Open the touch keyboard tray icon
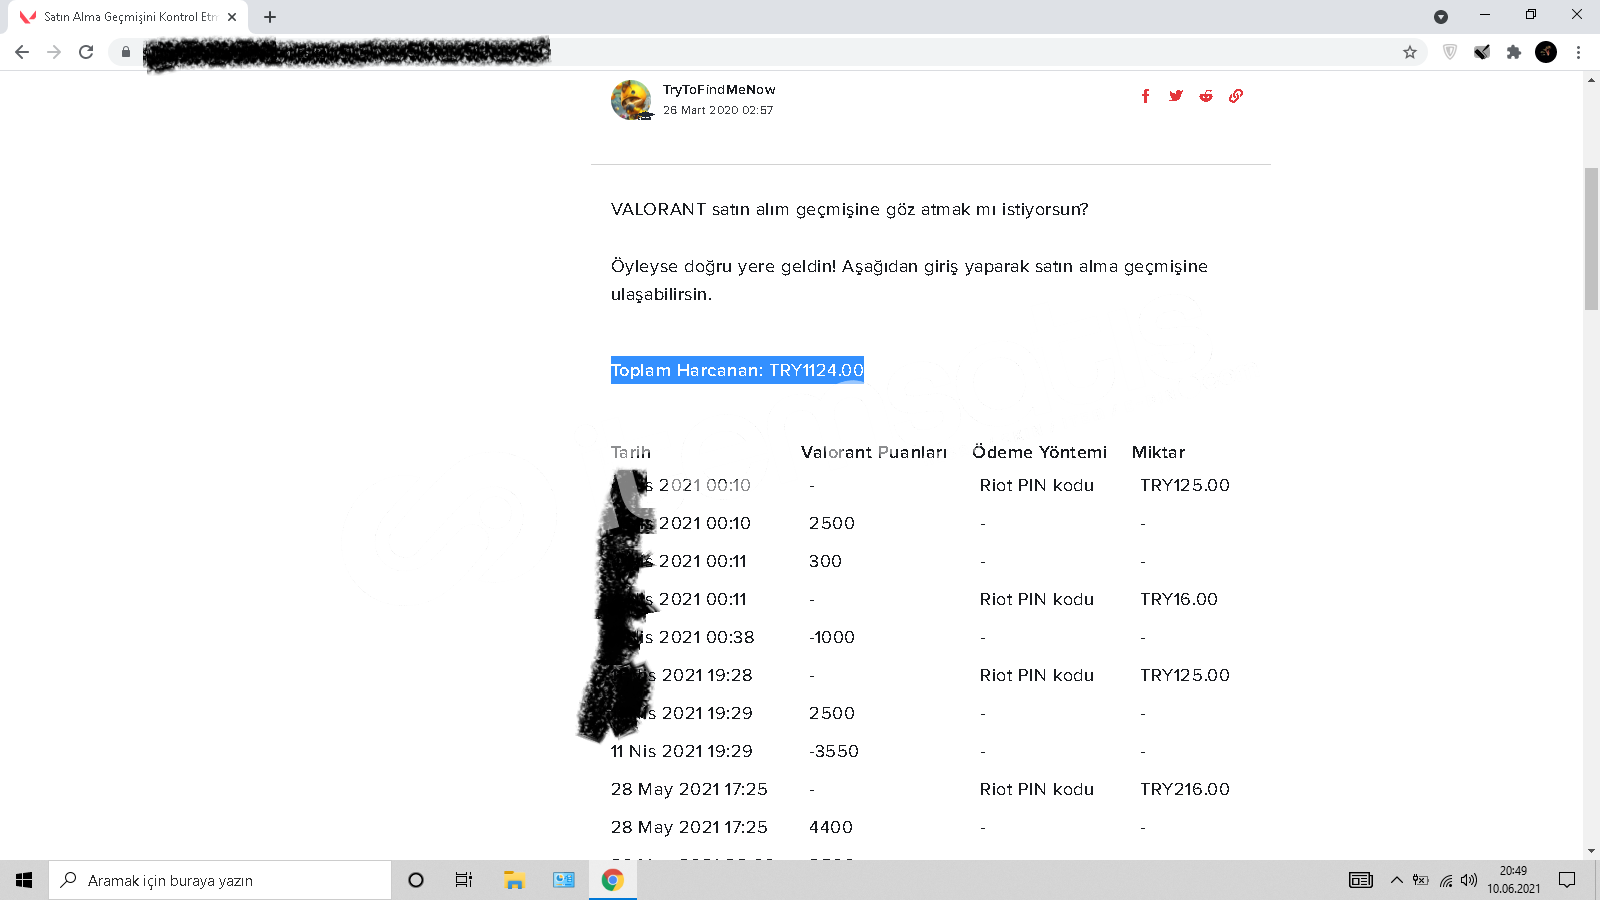 coord(1361,880)
